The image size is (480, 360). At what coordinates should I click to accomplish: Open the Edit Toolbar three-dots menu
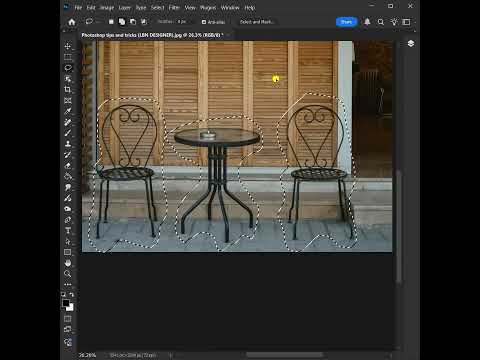point(68,284)
